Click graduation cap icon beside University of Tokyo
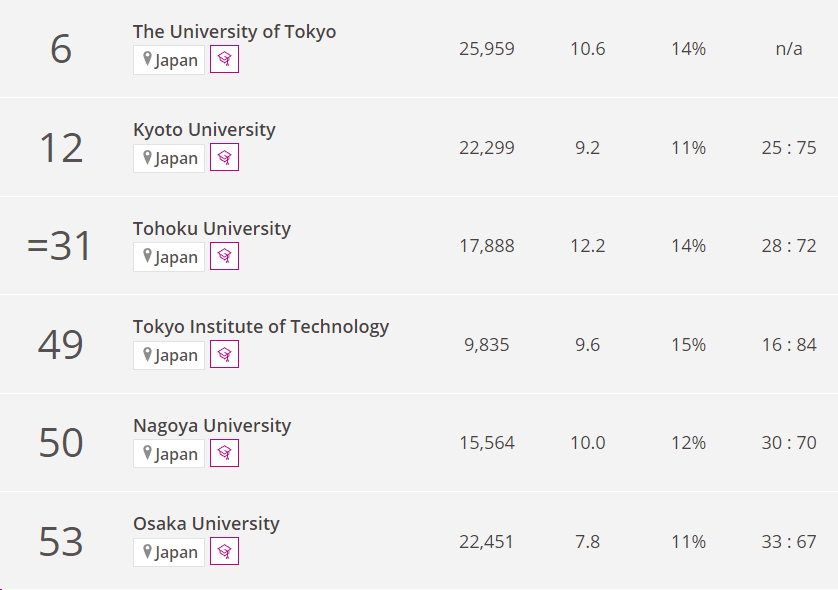 (224, 59)
